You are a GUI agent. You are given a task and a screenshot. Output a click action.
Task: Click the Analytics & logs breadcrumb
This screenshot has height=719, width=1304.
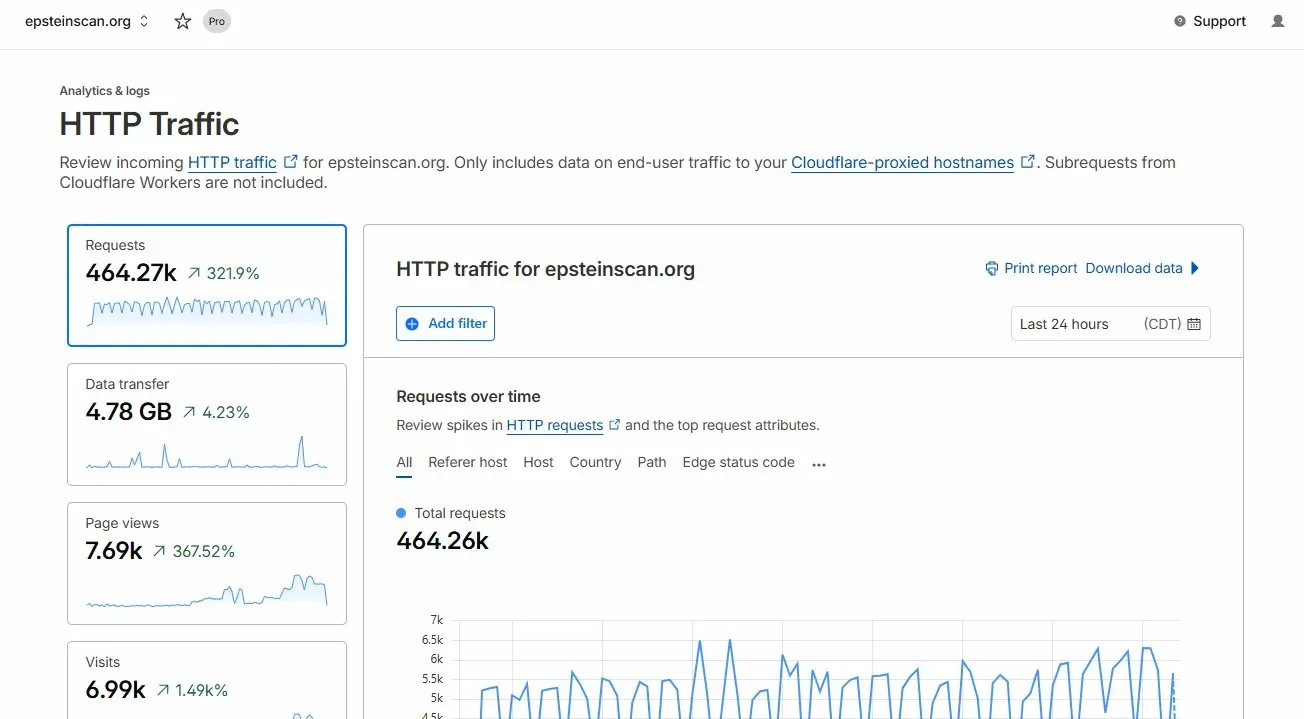(104, 91)
